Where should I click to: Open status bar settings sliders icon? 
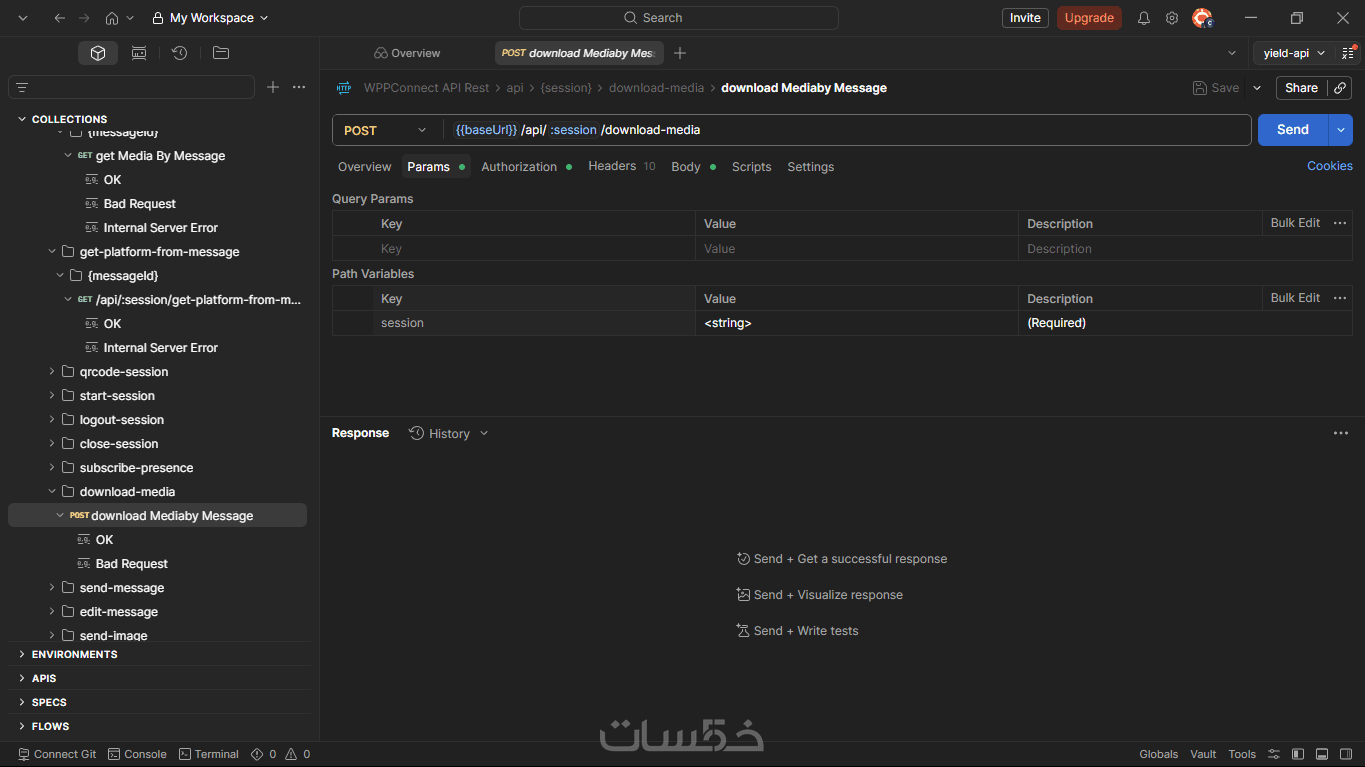pyautogui.click(x=1274, y=754)
